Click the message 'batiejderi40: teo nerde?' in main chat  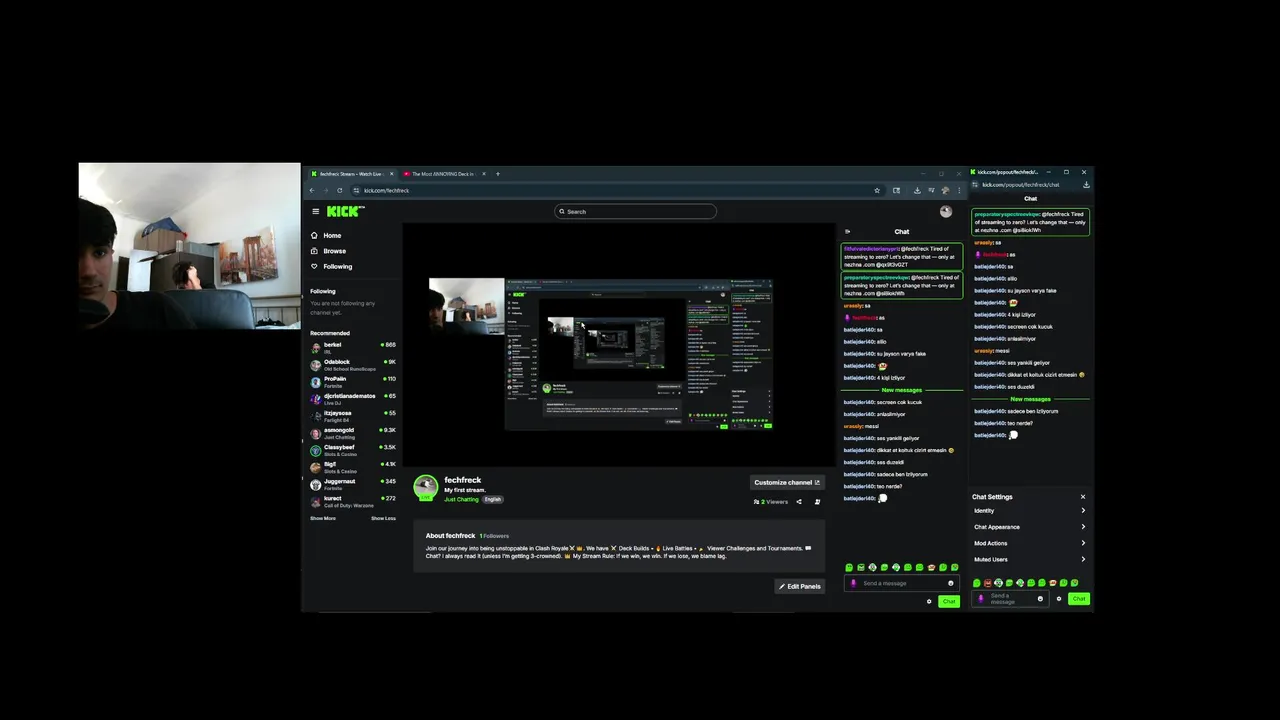[x=873, y=486]
